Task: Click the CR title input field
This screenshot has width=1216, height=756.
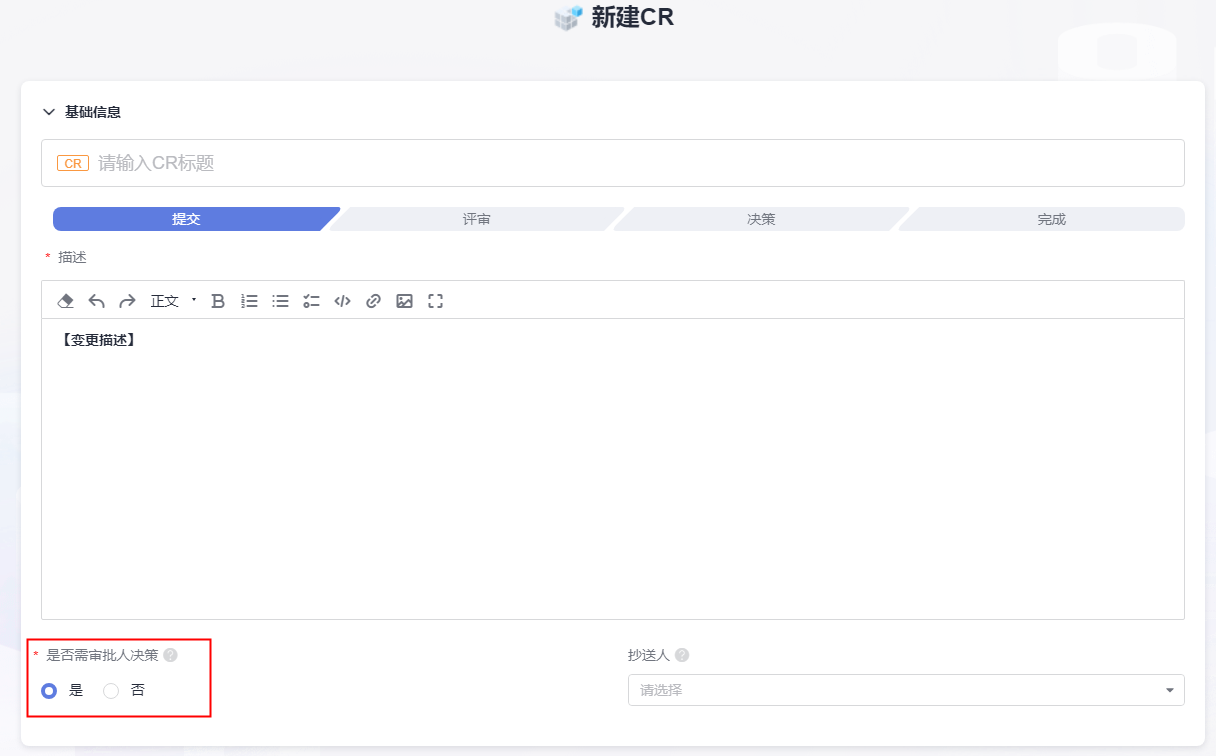Action: point(640,163)
